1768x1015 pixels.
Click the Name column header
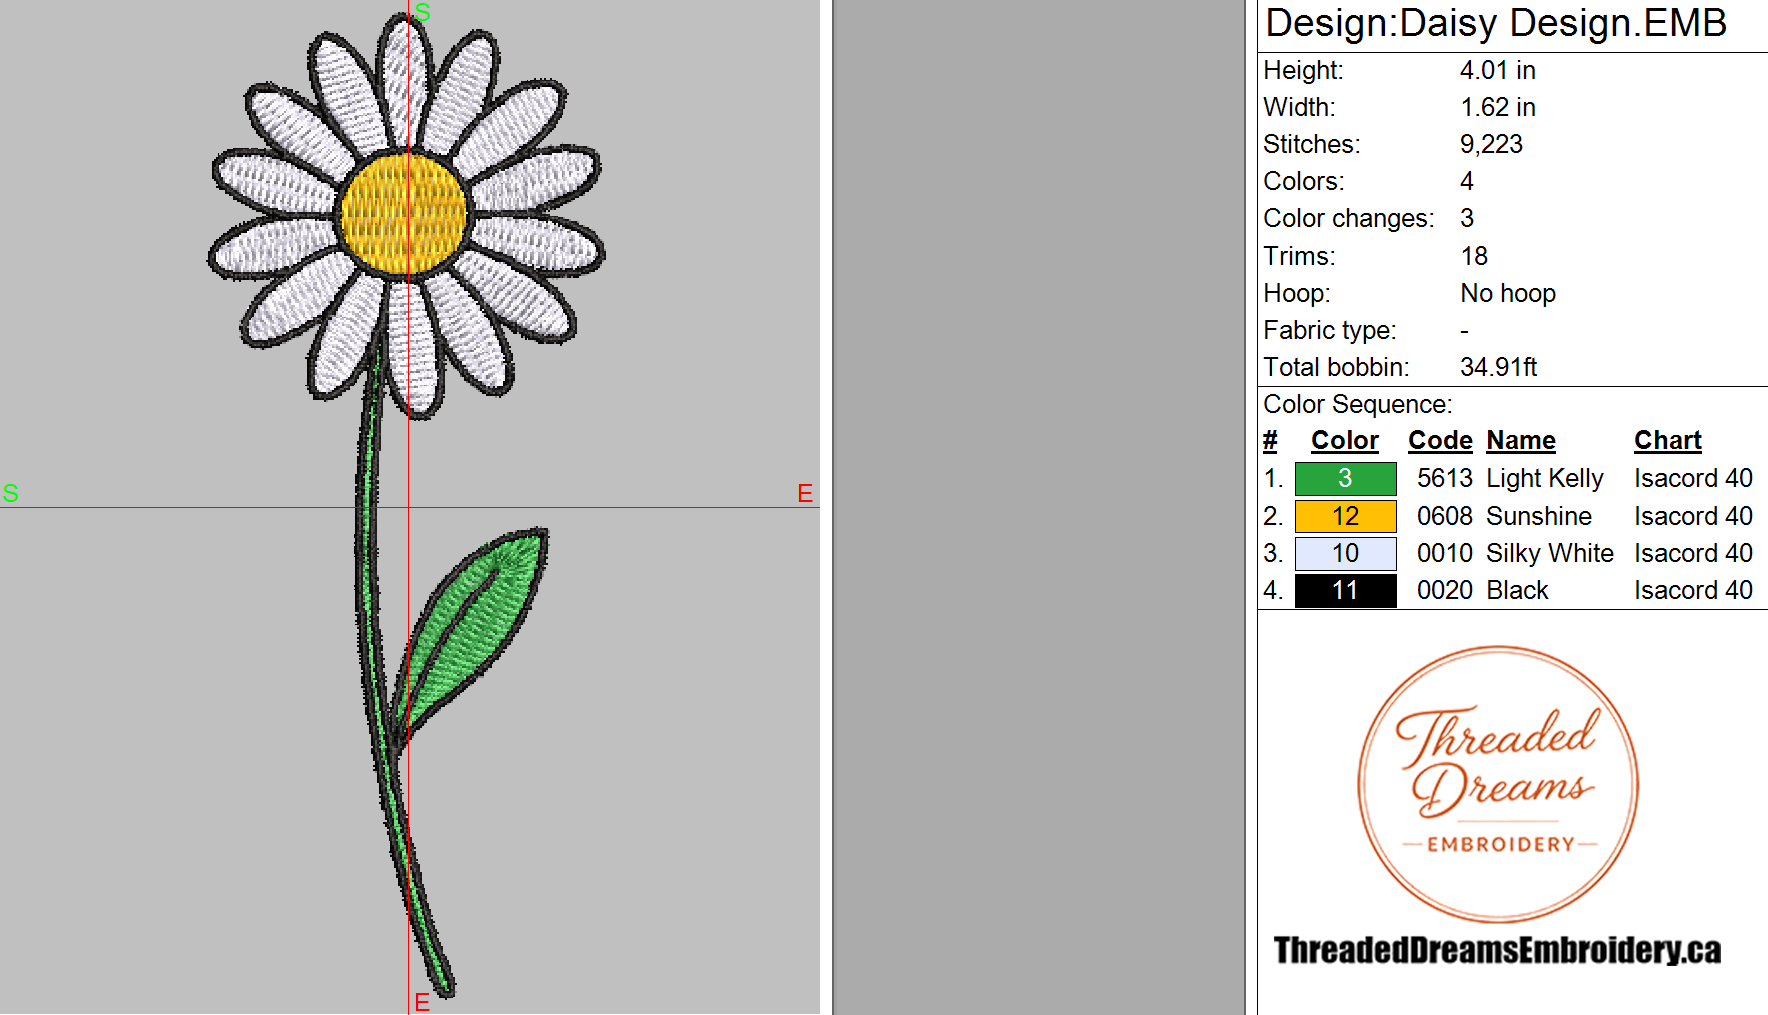coord(1521,441)
